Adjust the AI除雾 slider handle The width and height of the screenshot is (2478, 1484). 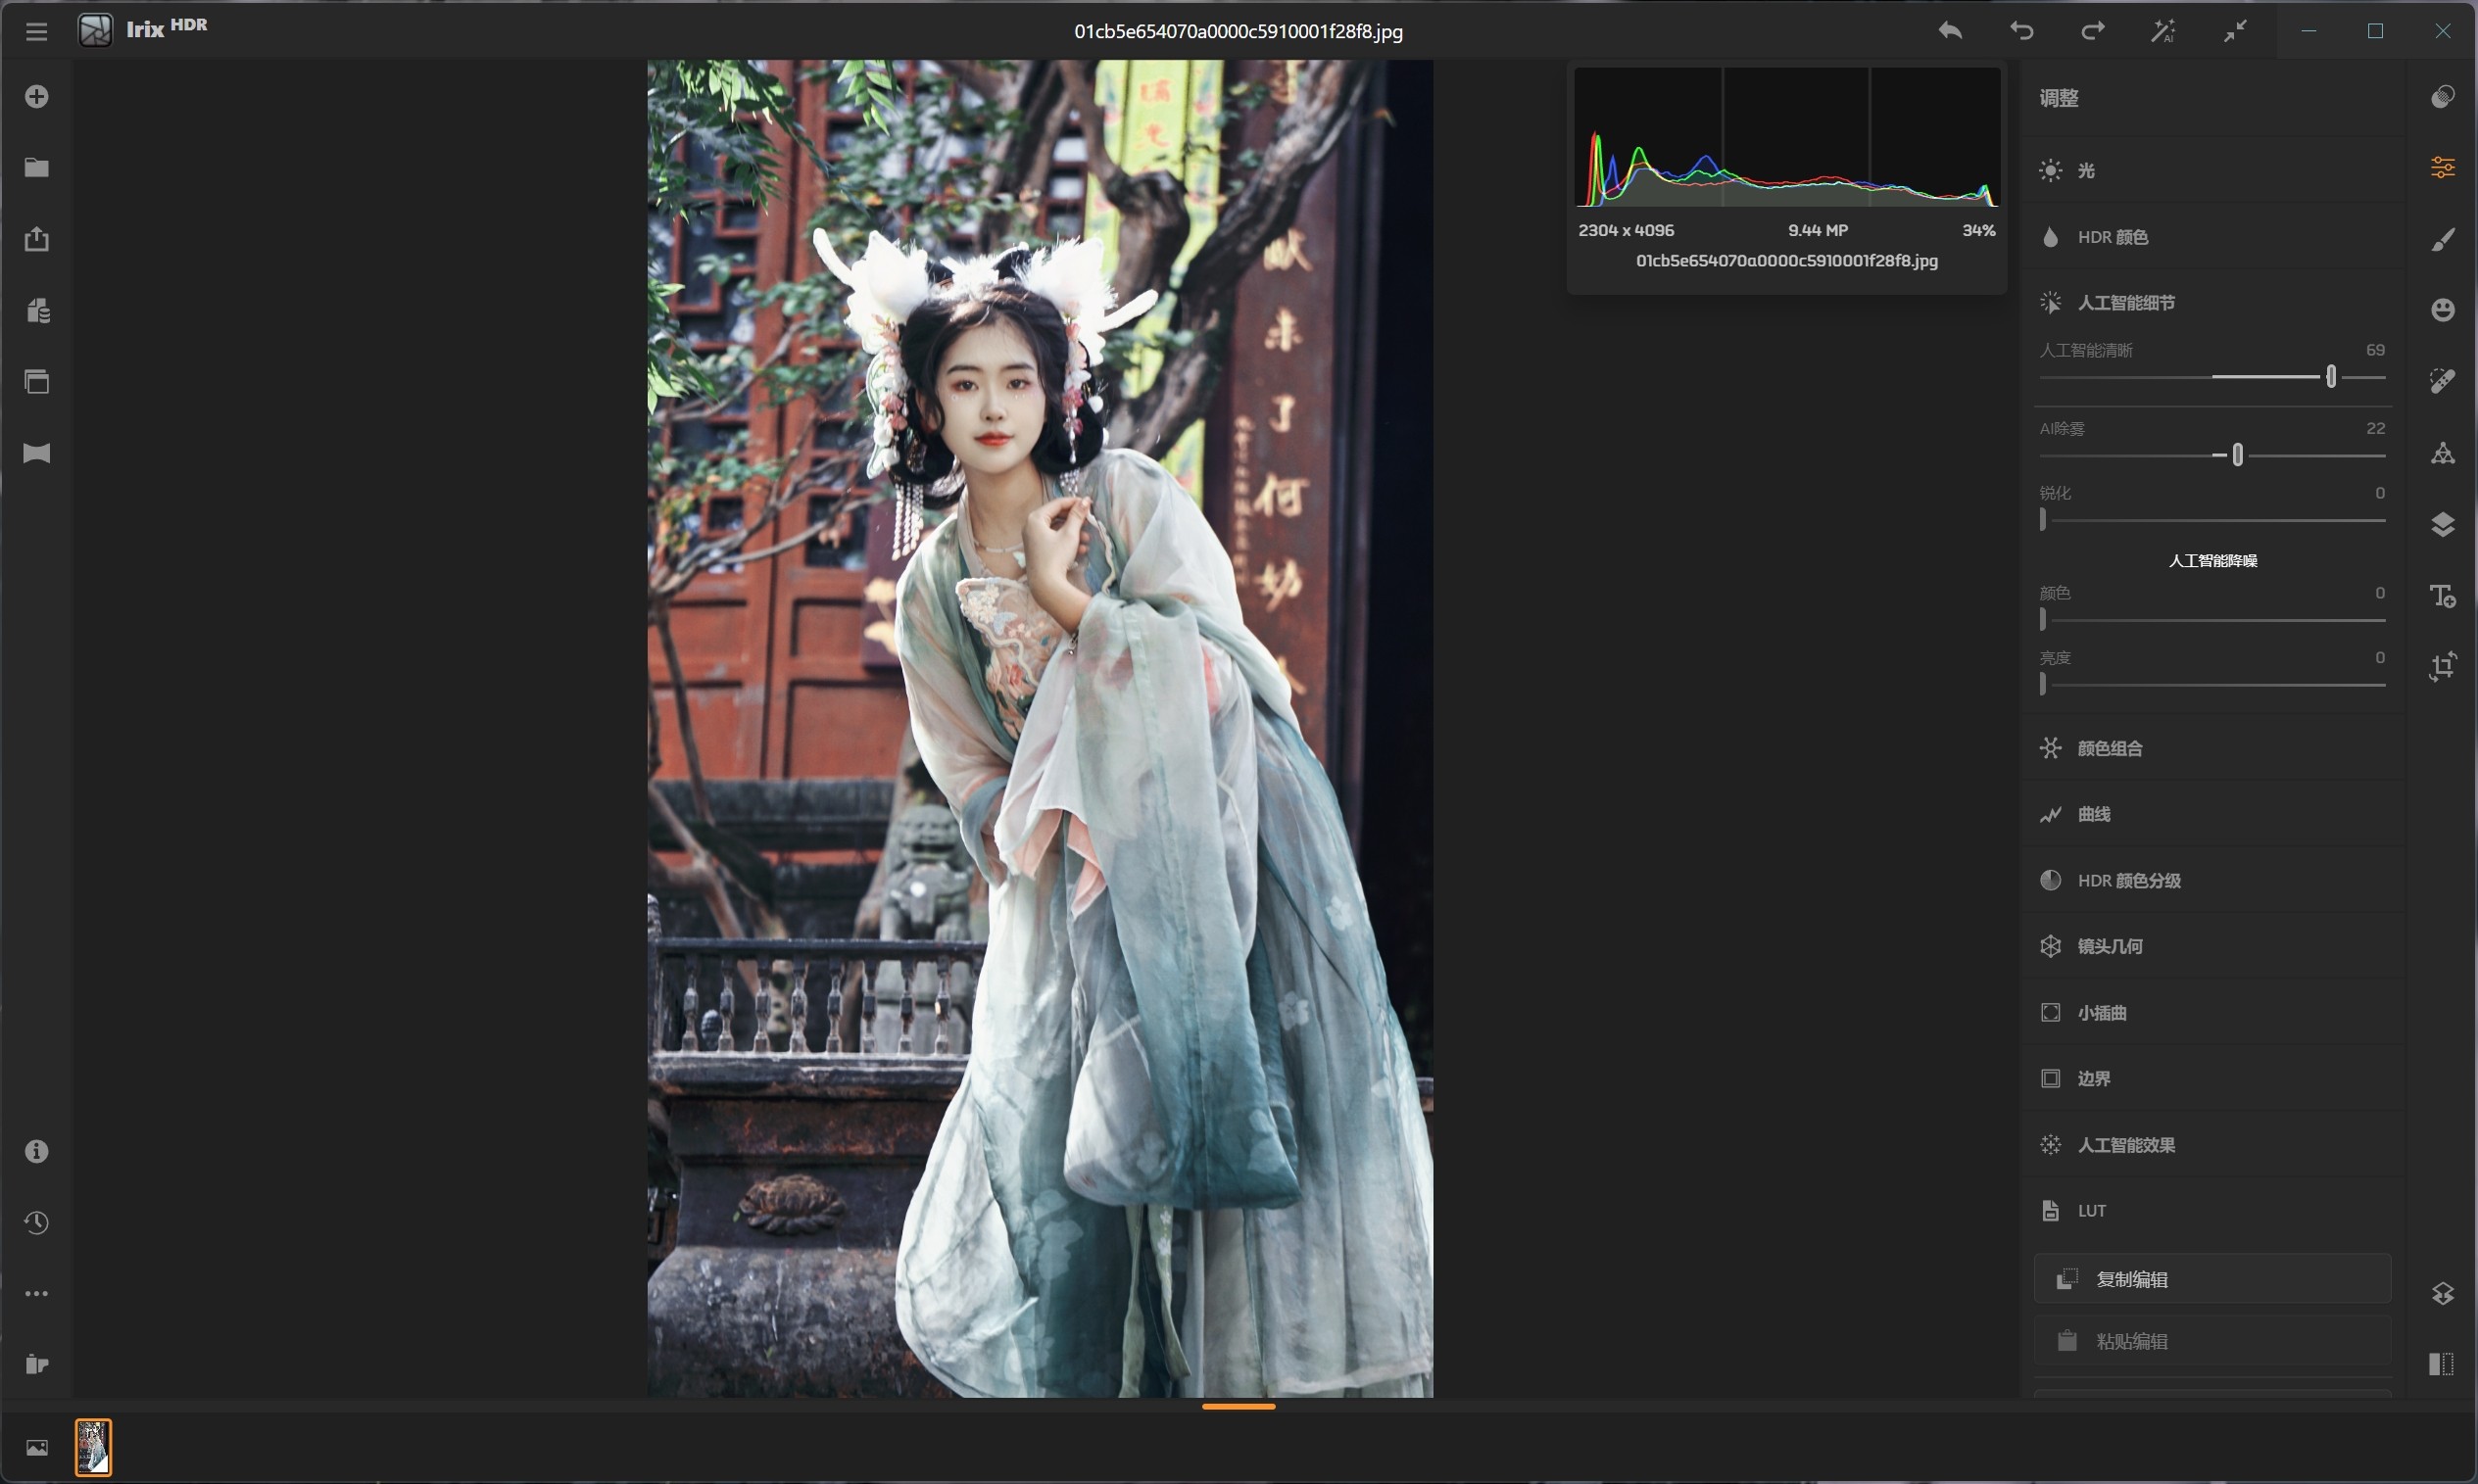tap(2237, 455)
